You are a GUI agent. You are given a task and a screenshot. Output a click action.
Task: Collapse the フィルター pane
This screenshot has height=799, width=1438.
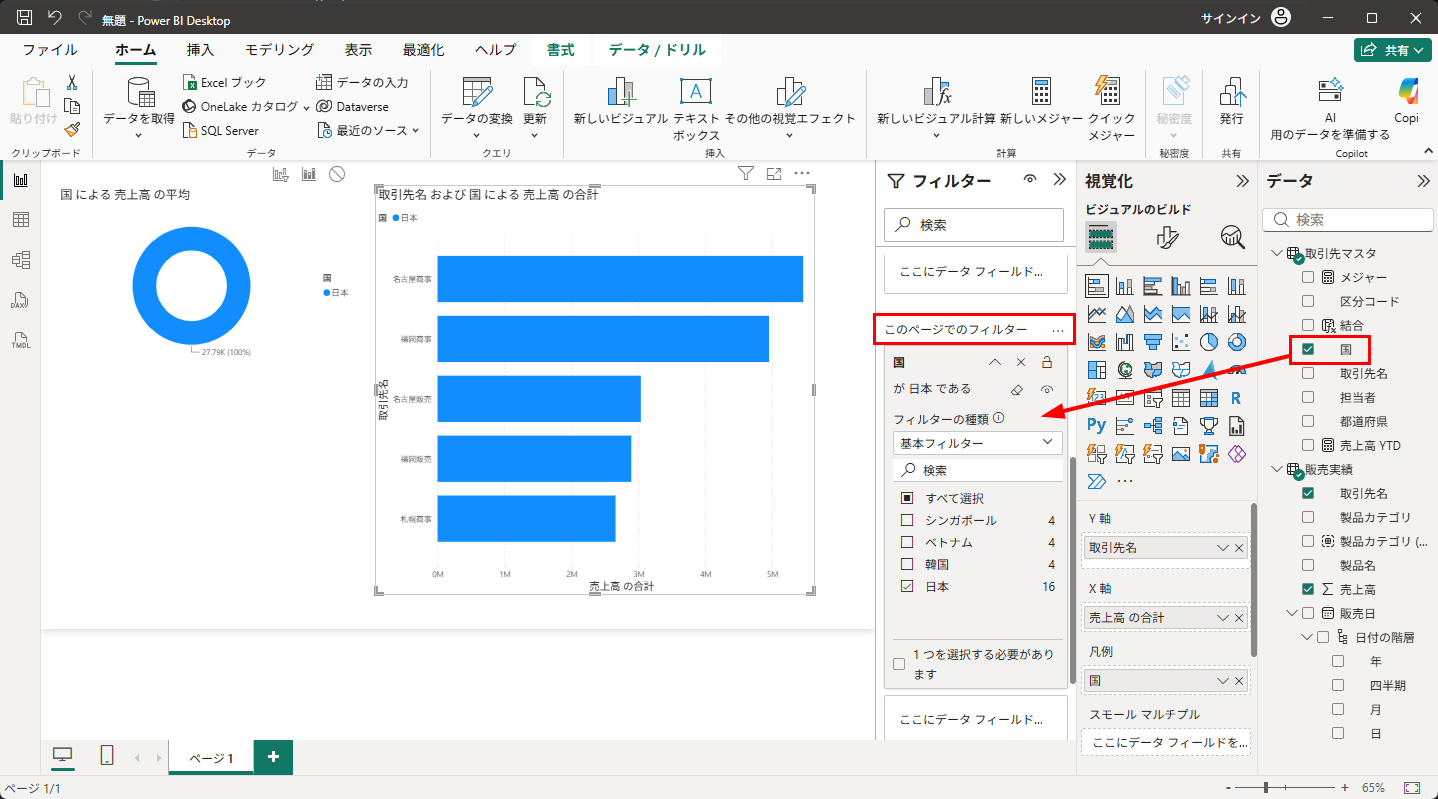1059,180
